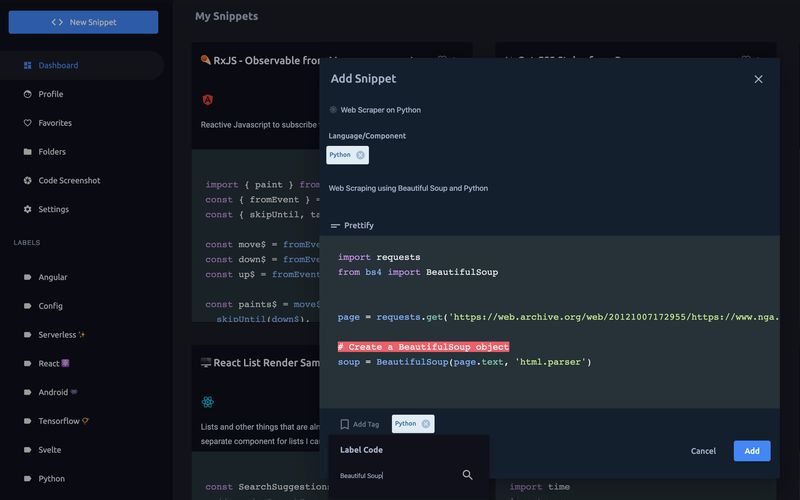The width and height of the screenshot is (800, 500).
Task: Remove the Python tag chip
Action: pyautogui.click(x=426, y=424)
